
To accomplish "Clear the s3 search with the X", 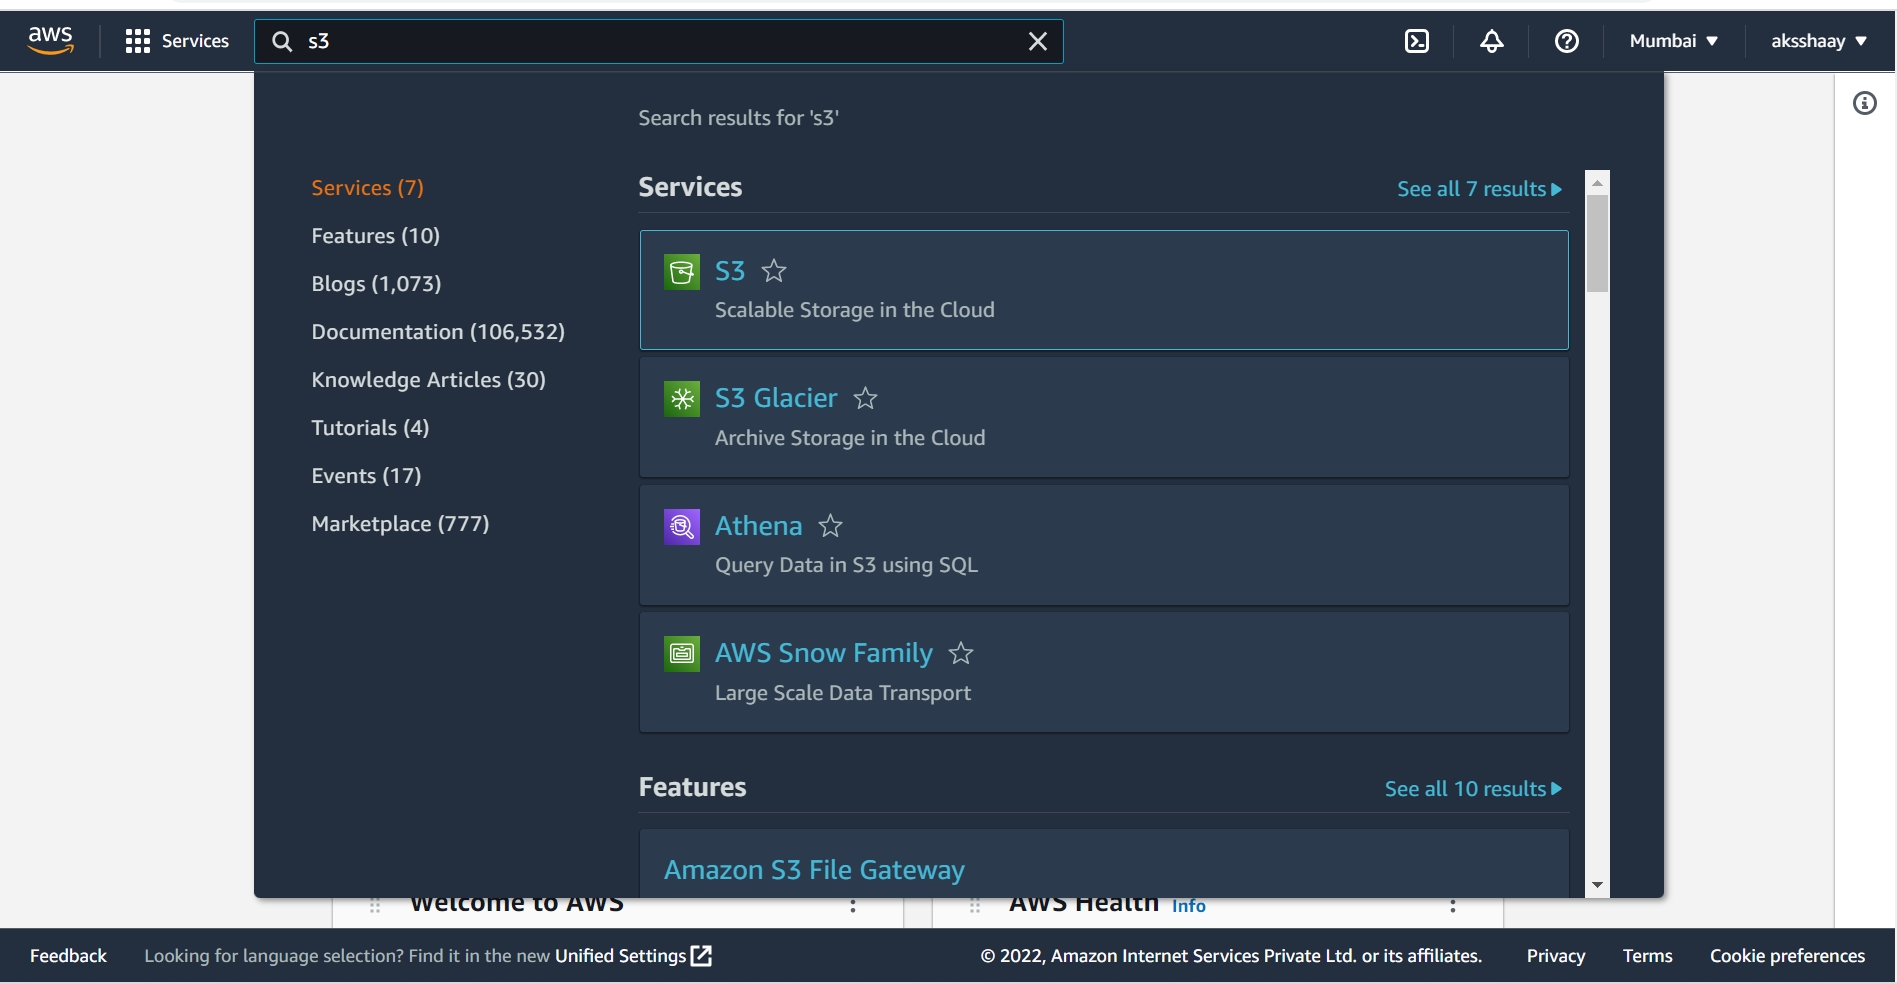I will coord(1038,41).
